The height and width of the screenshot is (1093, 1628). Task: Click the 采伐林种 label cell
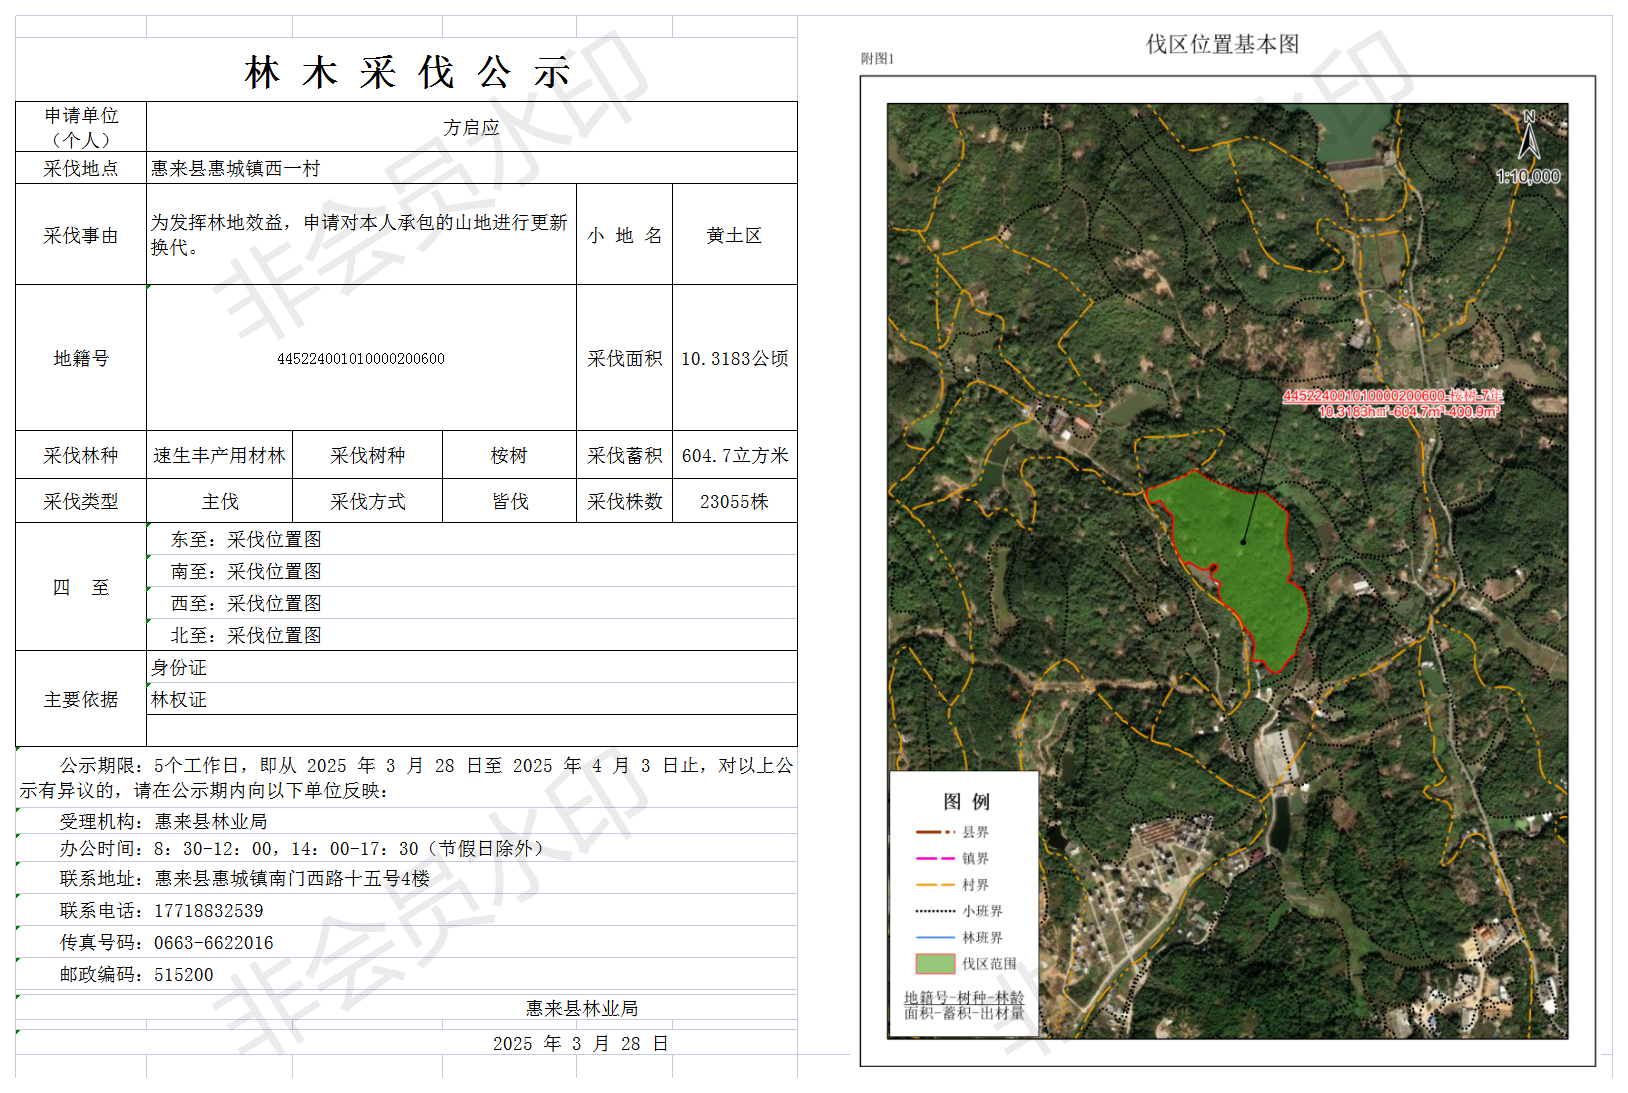click(x=81, y=455)
